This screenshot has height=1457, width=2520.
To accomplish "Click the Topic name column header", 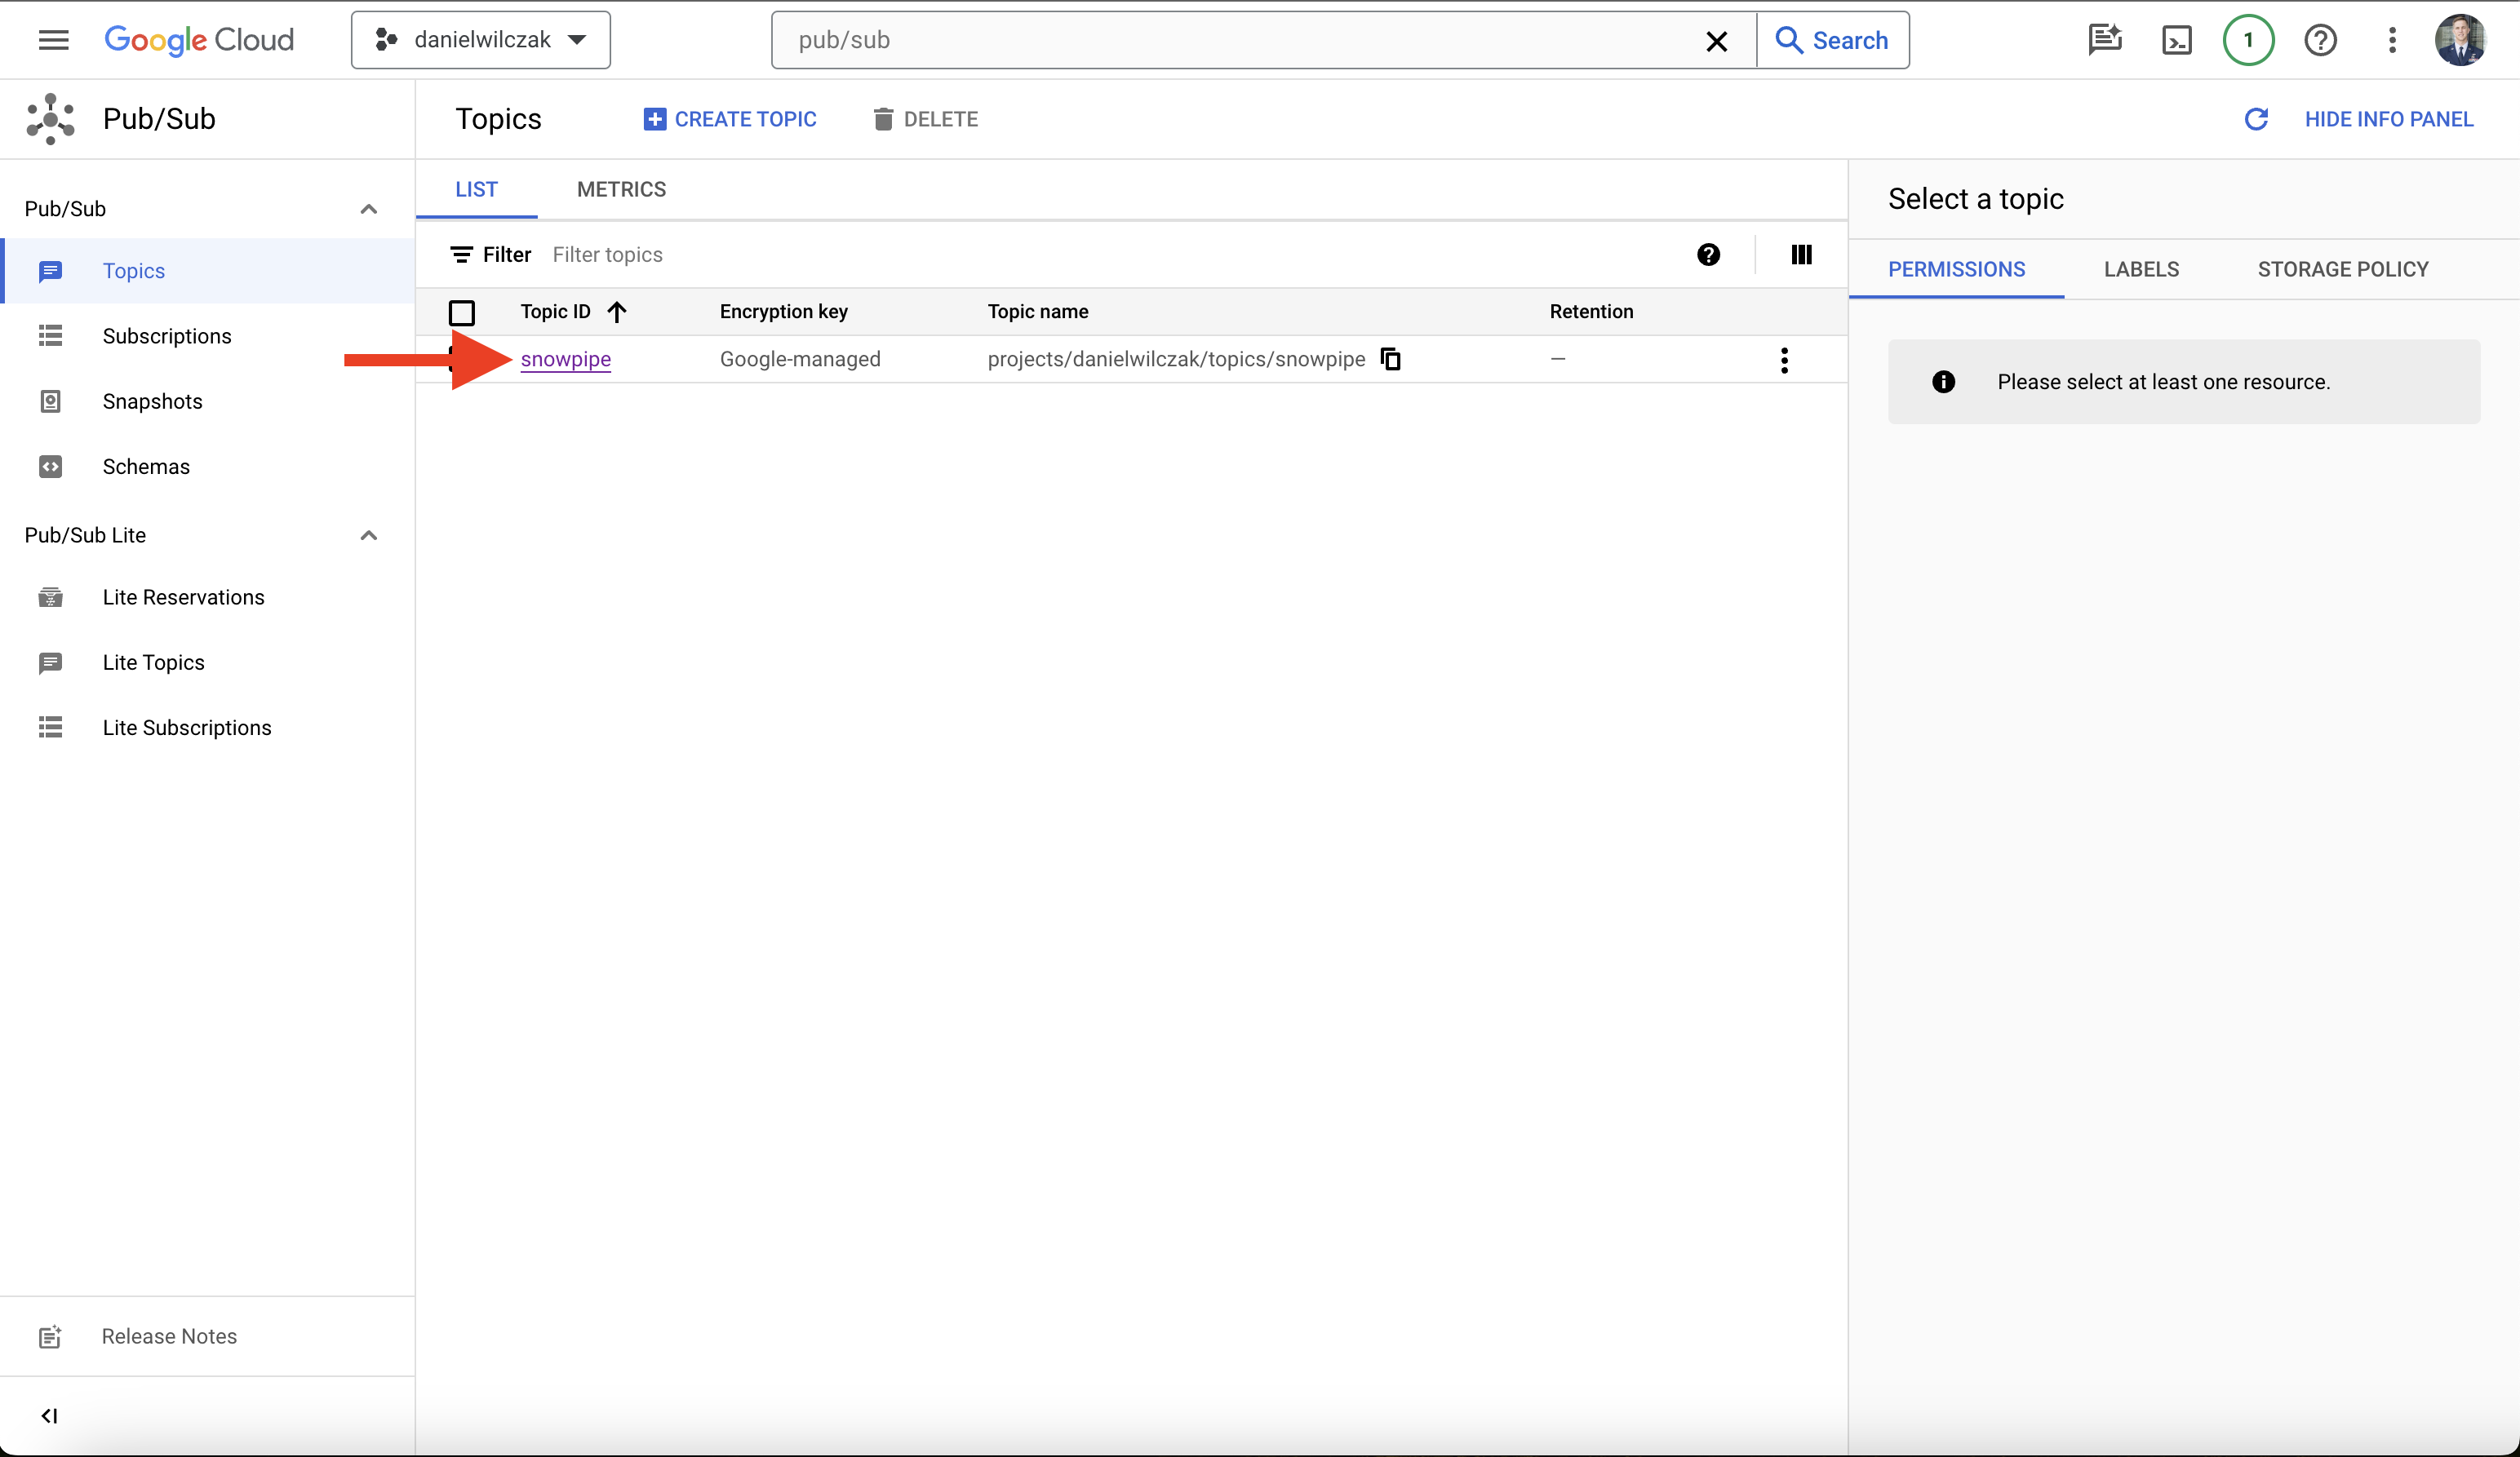I will pos(1038,312).
